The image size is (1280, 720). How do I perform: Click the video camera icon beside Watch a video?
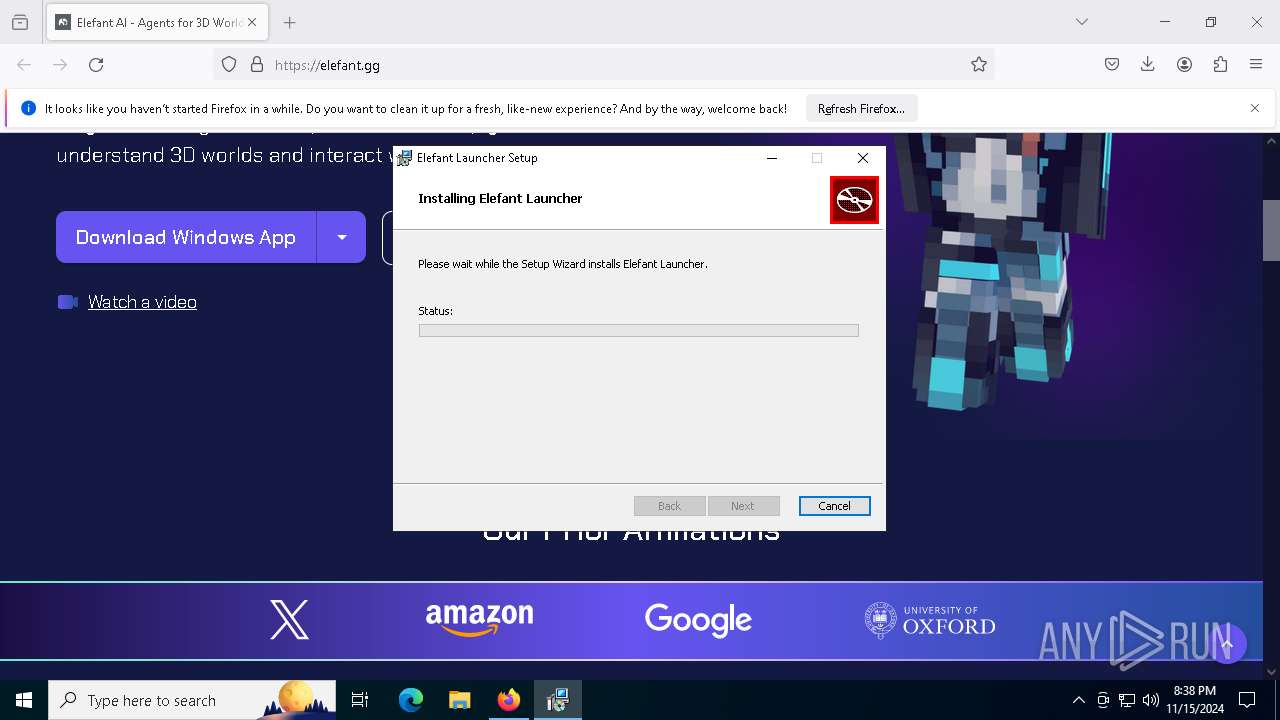(68, 302)
